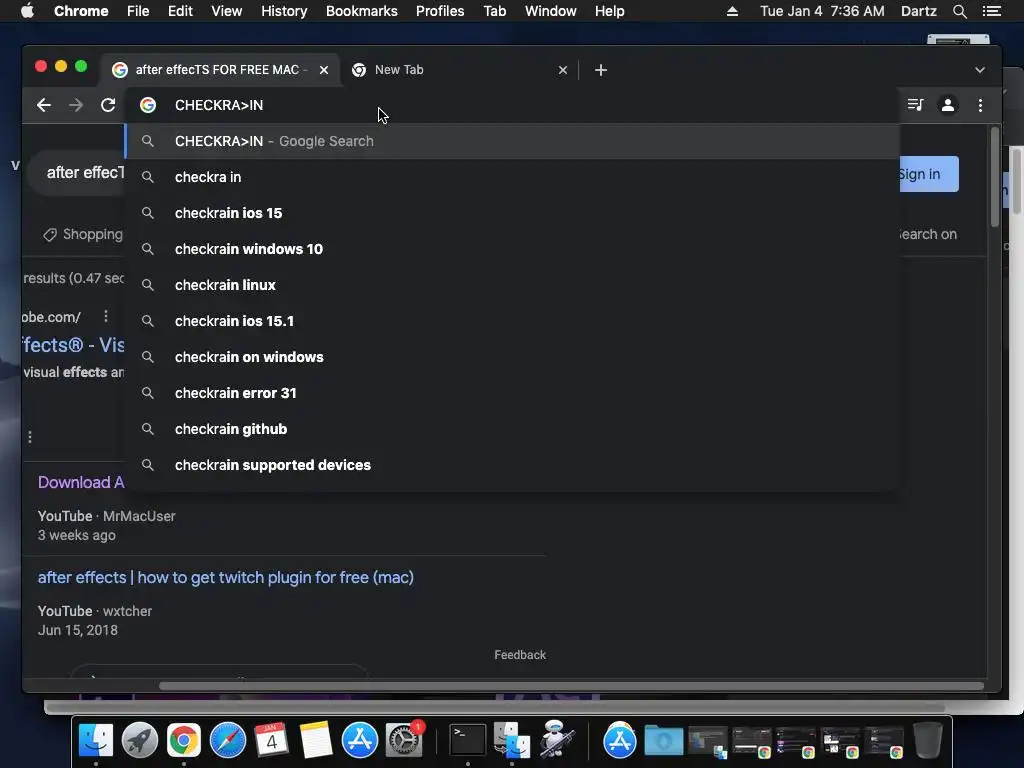Viewport: 1024px width, 768px height.
Task: Click the Dartz user name in the menu bar
Action: (x=919, y=11)
